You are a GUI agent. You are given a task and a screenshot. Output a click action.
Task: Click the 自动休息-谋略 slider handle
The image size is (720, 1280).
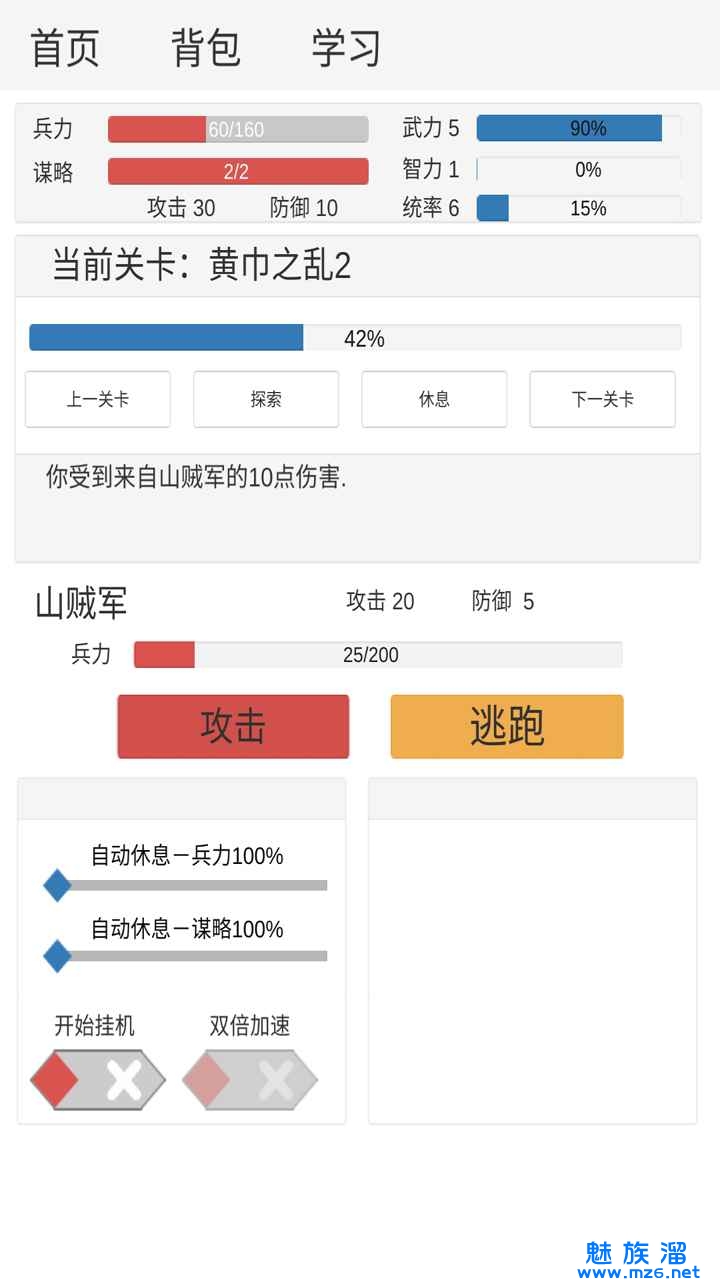pos(58,956)
